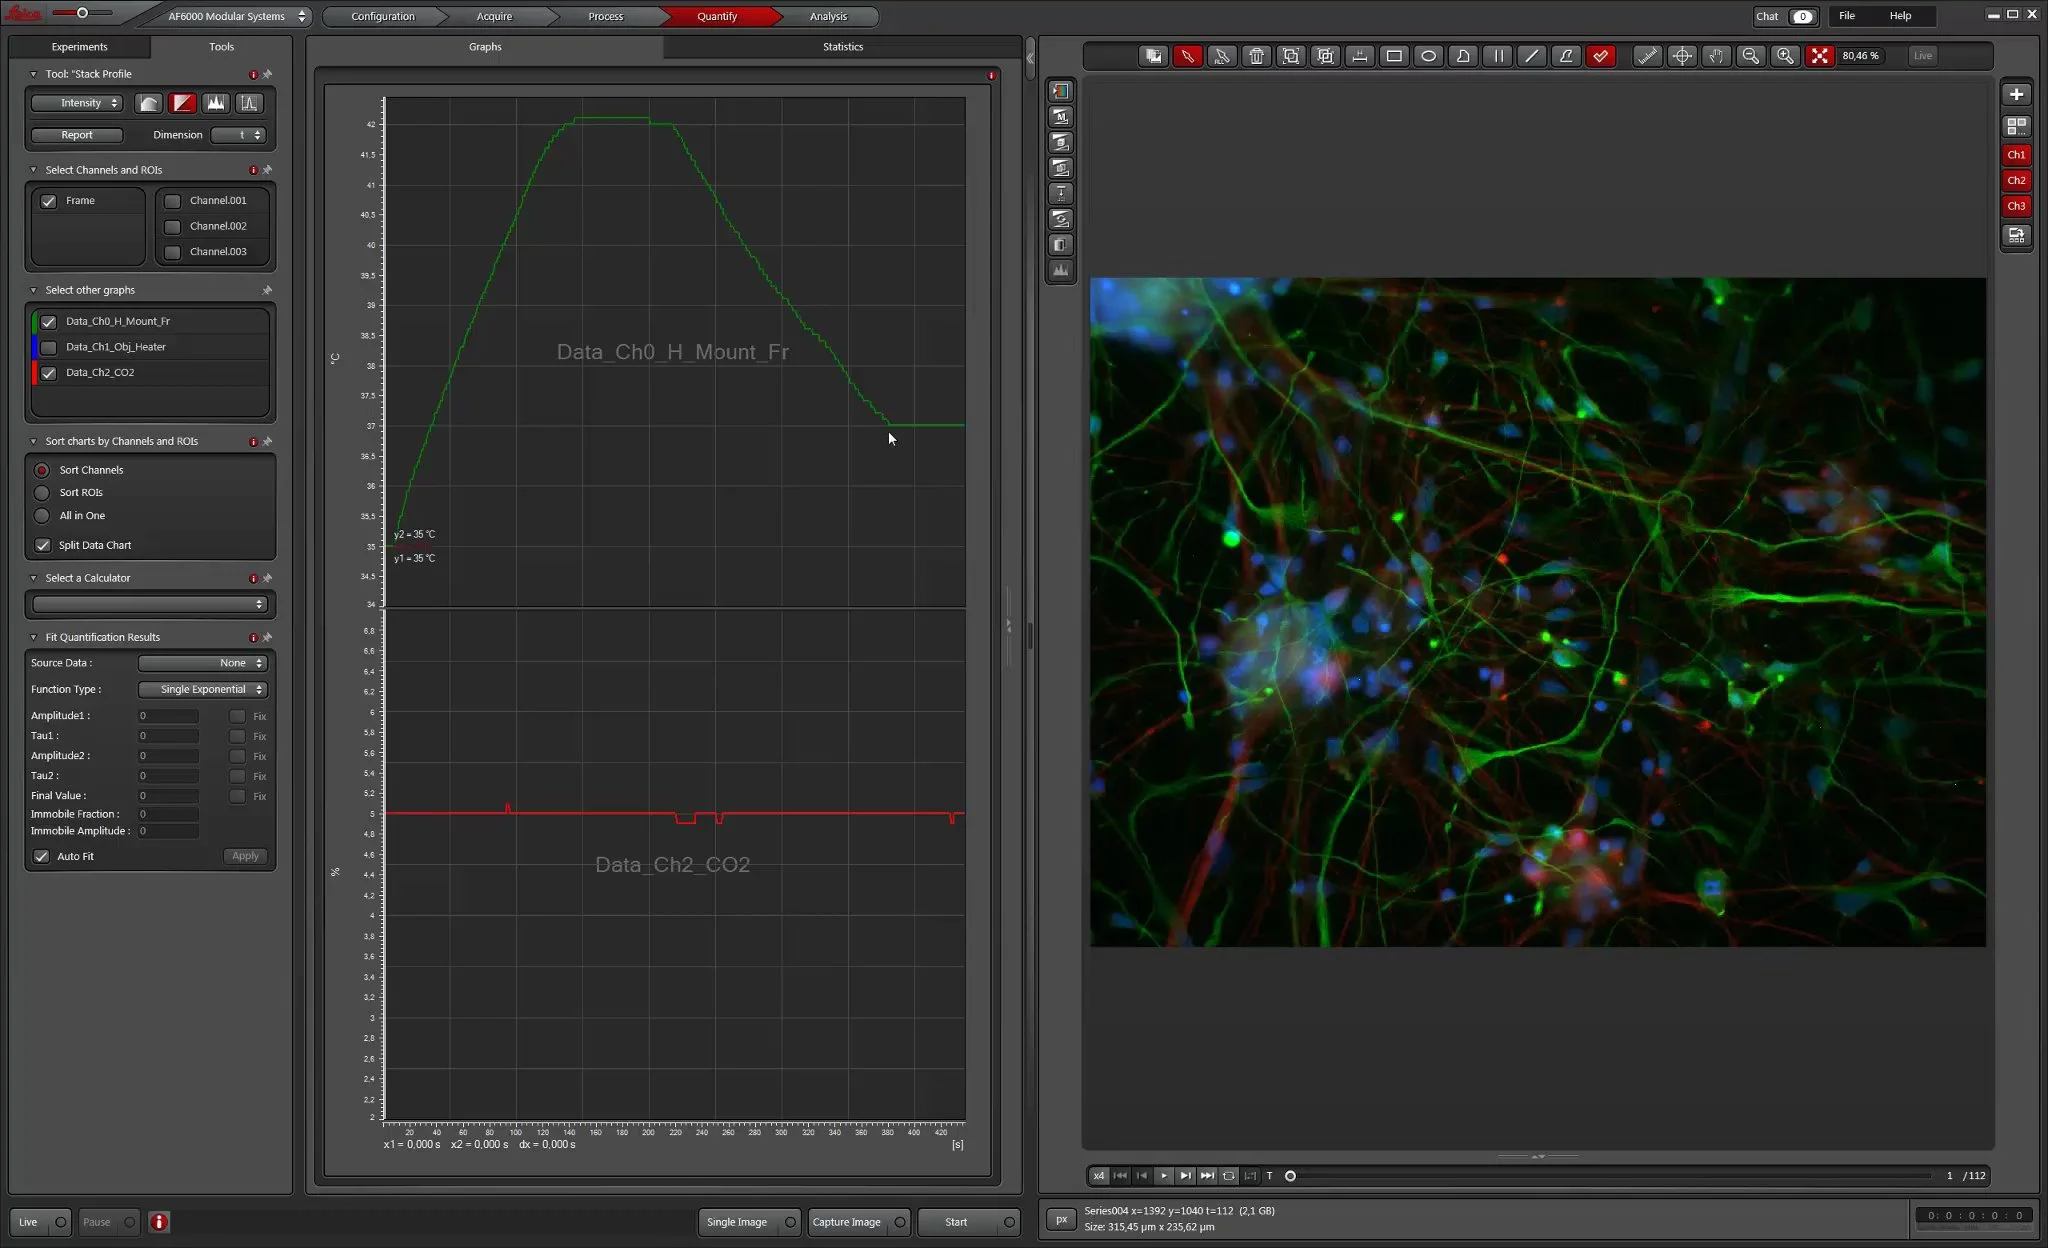Open the Source Data dropdown
This screenshot has width=2048, height=1248.
tap(201, 662)
